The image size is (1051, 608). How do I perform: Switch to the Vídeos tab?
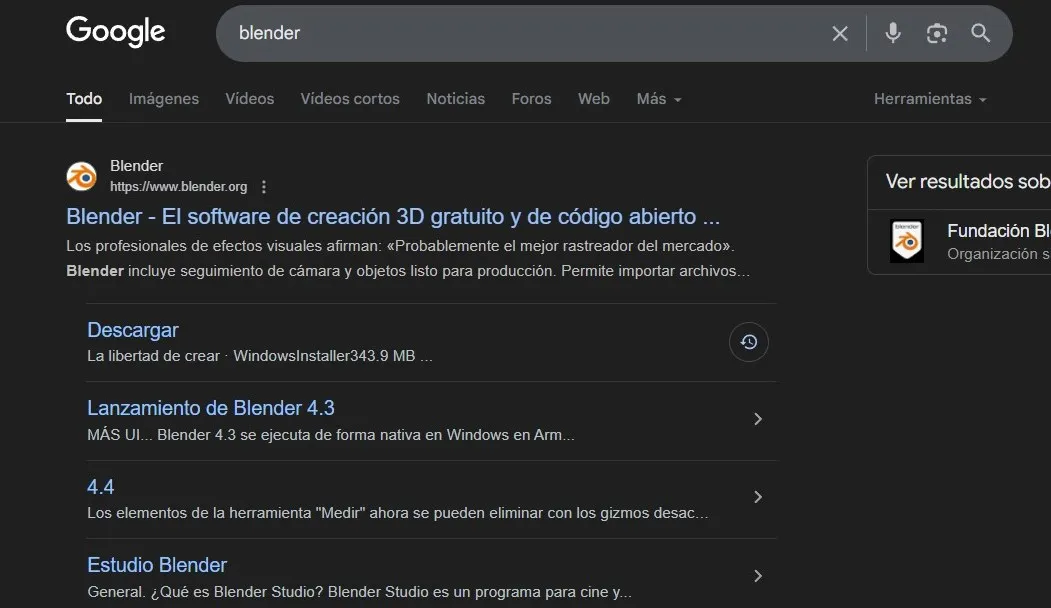click(249, 99)
